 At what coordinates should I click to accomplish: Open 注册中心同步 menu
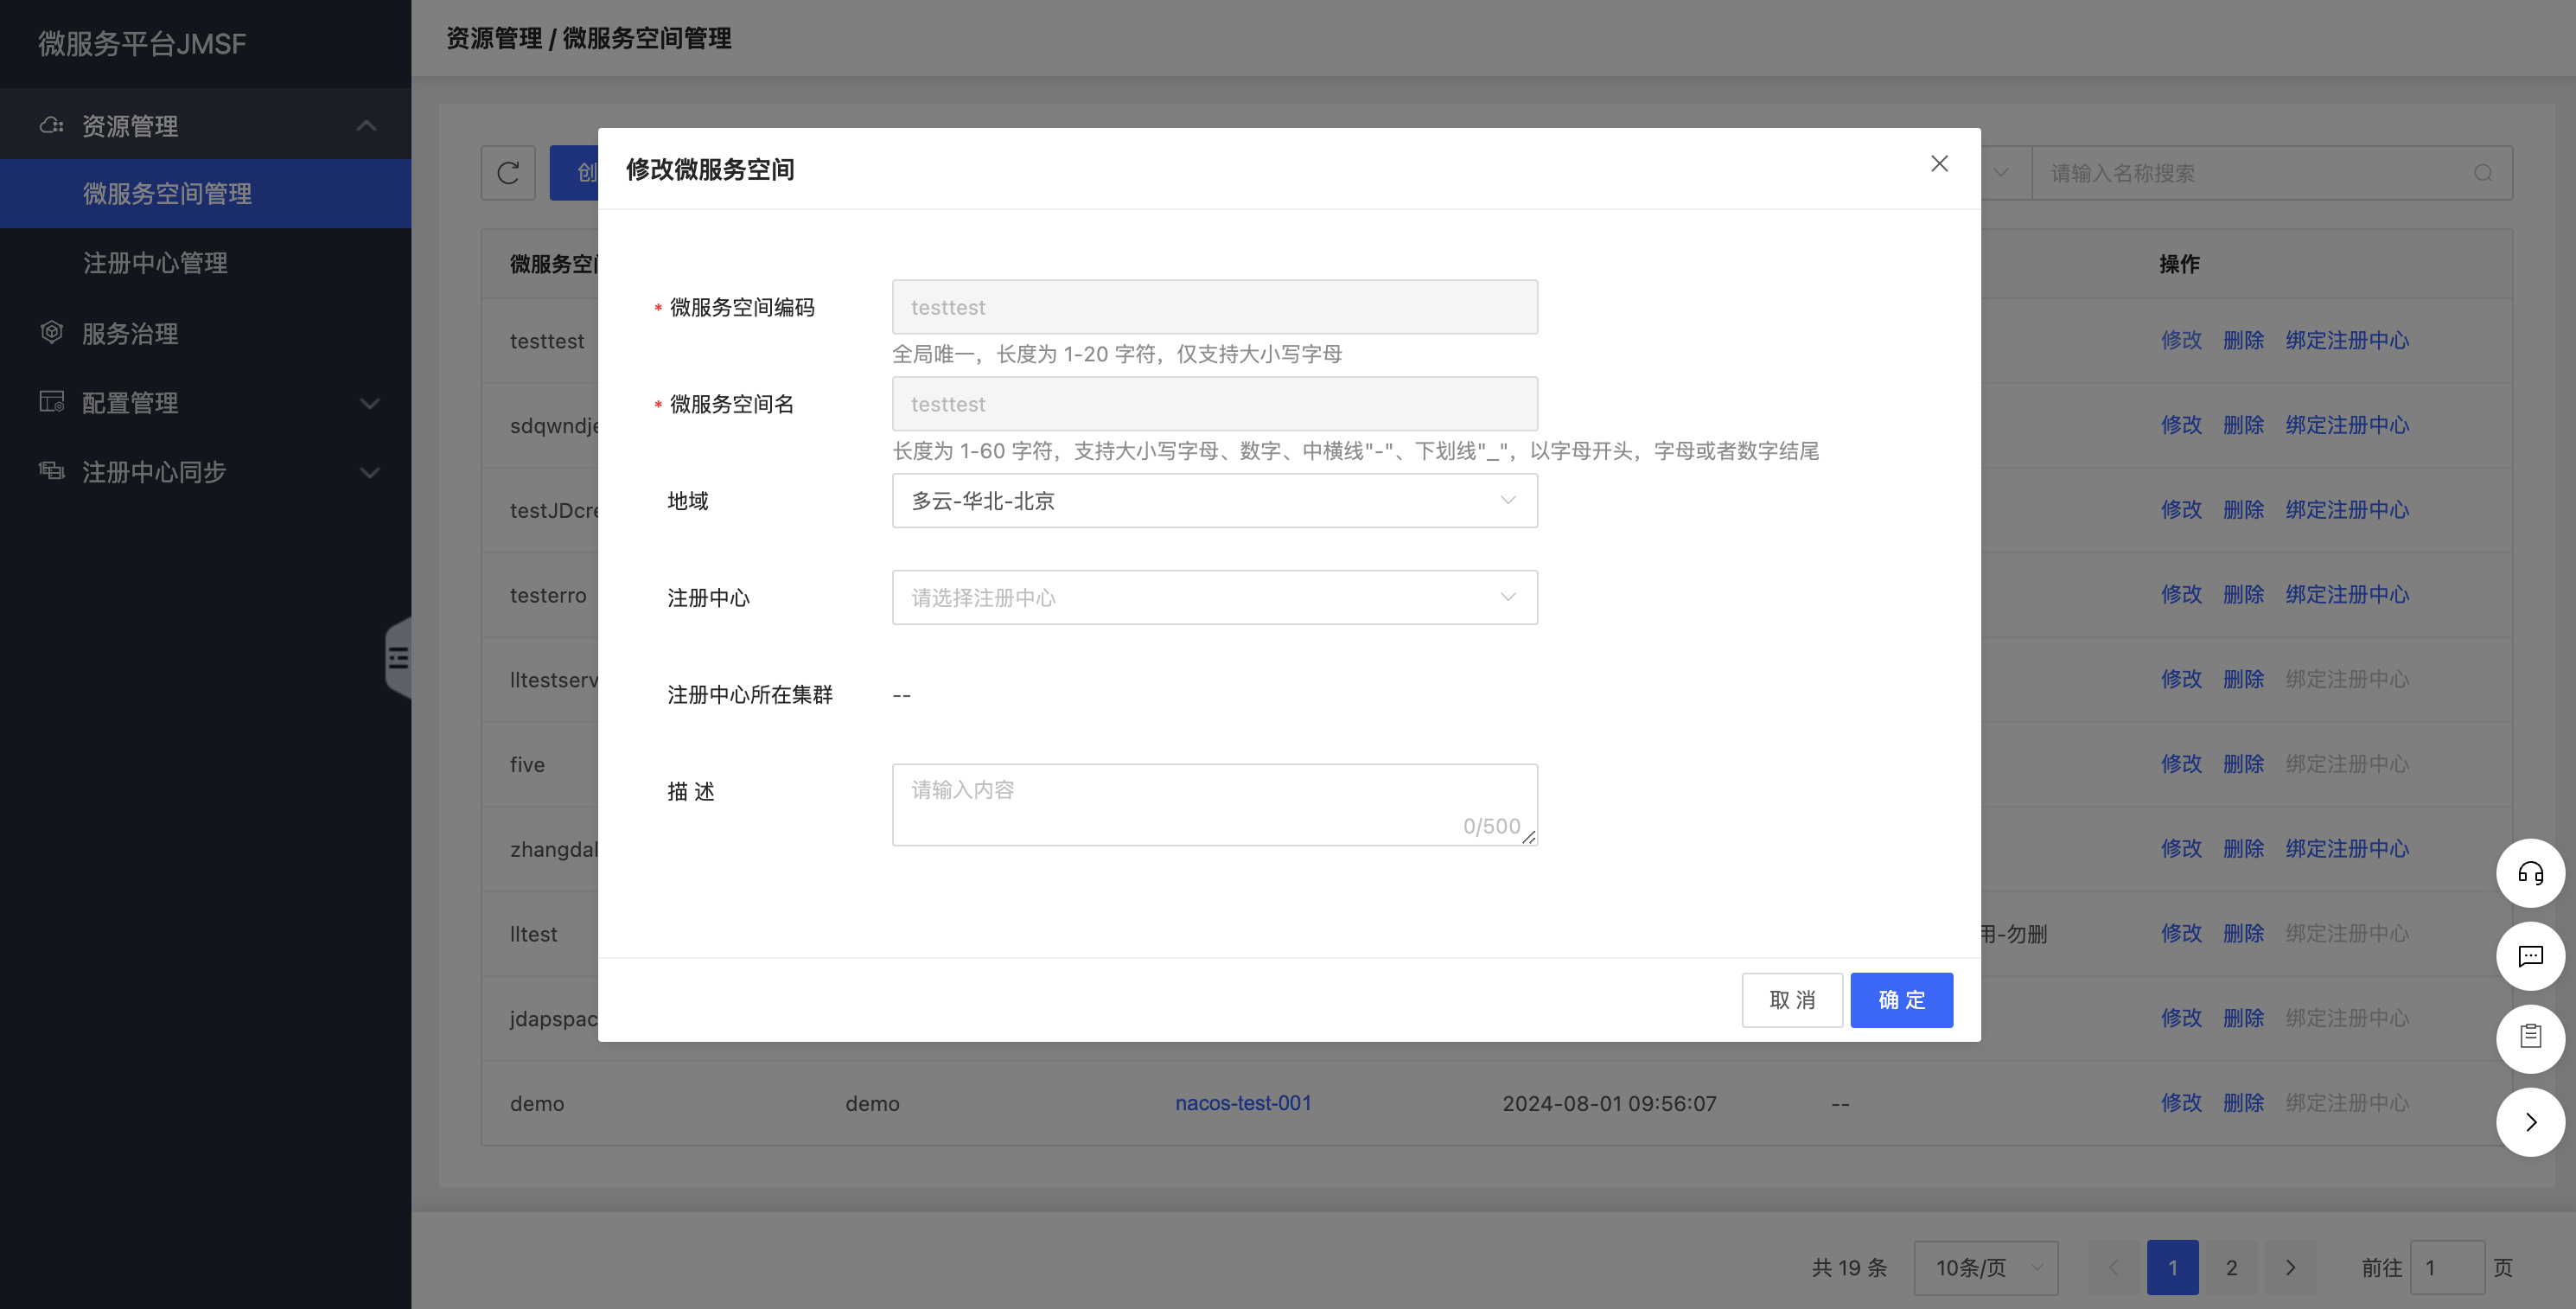point(206,472)
